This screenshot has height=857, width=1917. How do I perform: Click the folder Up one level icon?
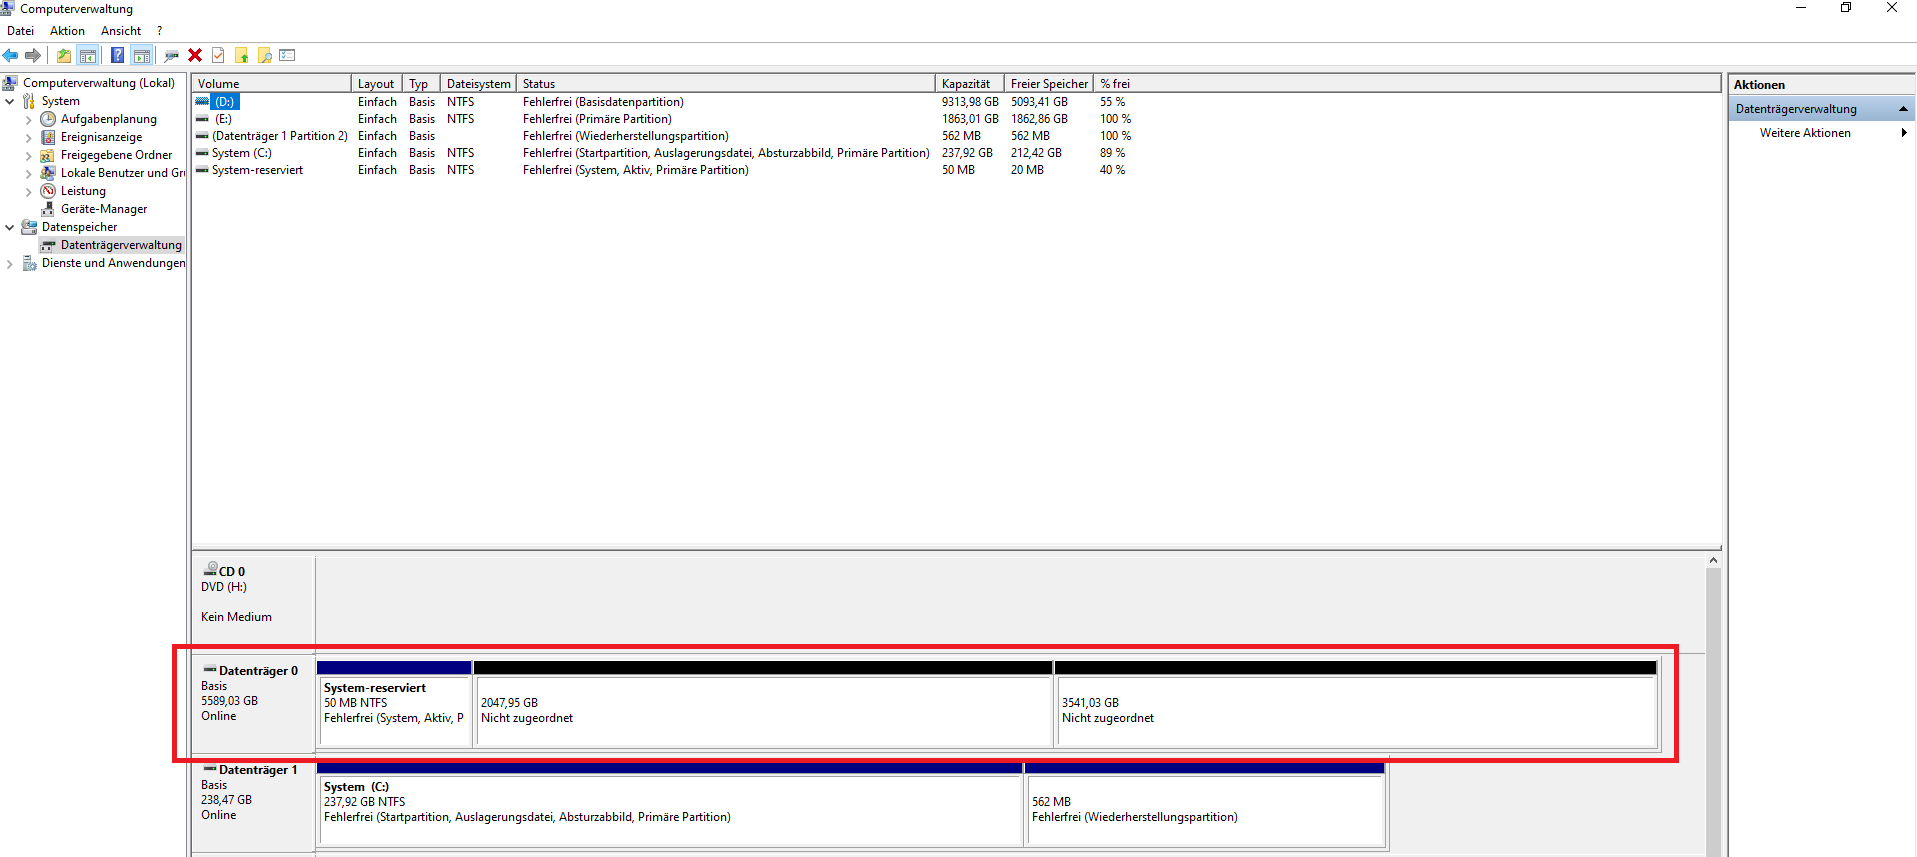click(x=64, y=55)
